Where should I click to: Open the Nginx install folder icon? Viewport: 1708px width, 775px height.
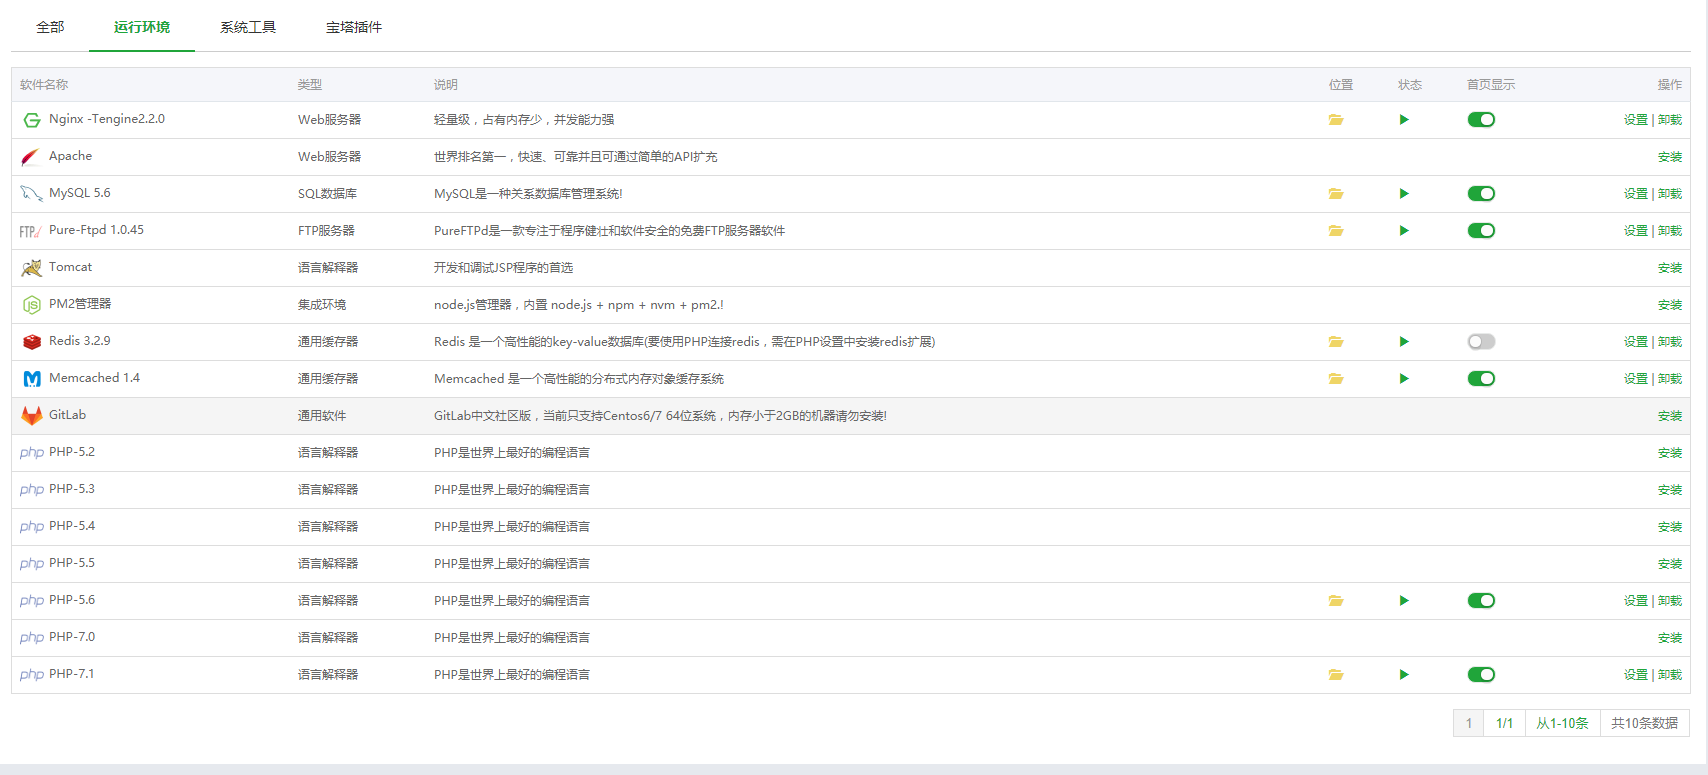click(x=1336, y=120)
